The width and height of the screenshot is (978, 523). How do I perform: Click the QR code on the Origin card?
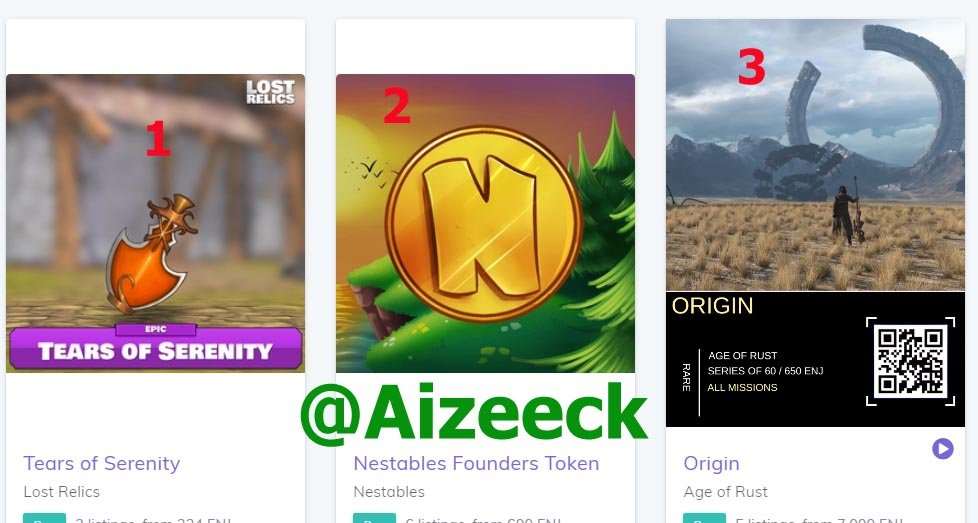coord(910,361)
